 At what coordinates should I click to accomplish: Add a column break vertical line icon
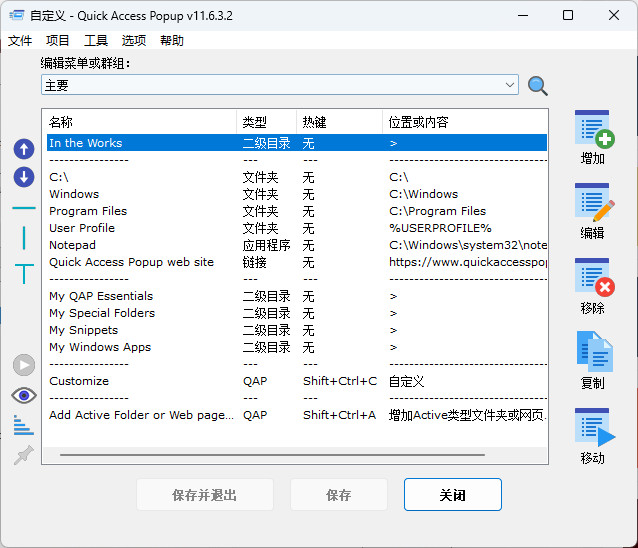pyautogui.click(x=24, y=238)
